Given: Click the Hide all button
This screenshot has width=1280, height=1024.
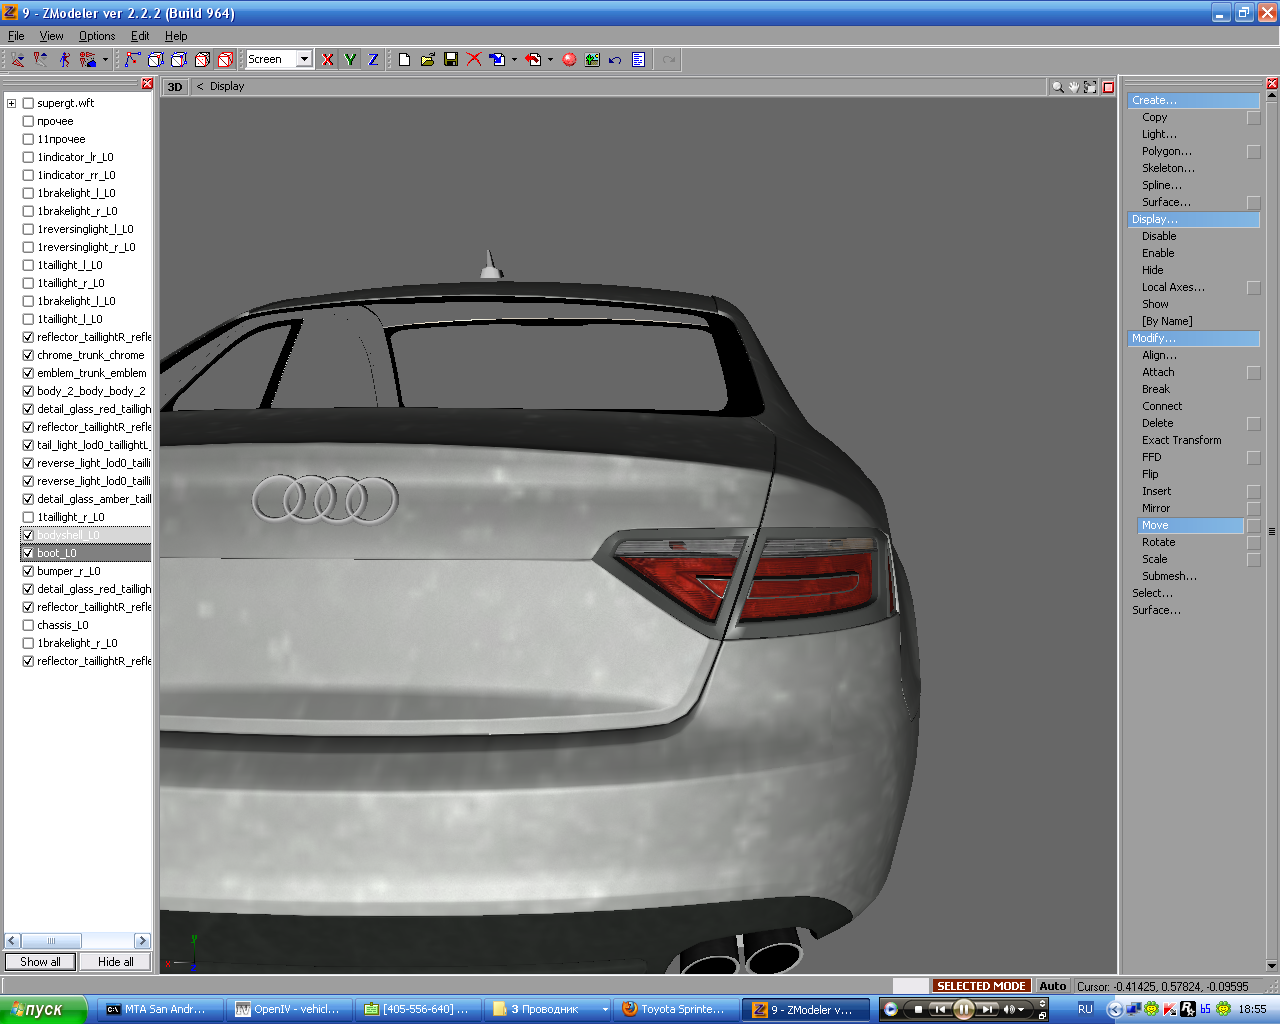Looking at the screenshot, I should [x=116, y=962].
